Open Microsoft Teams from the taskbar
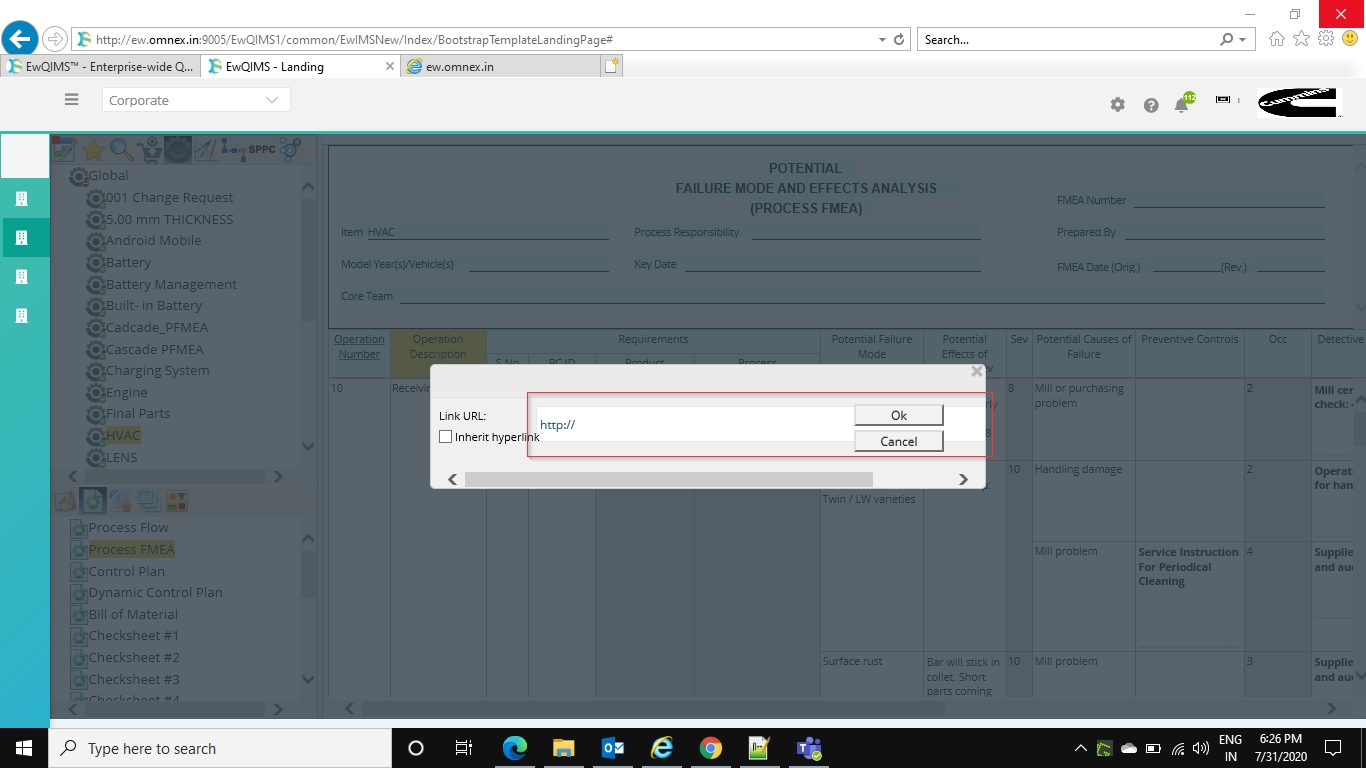The image size is (1366, 768). (808, 748)
